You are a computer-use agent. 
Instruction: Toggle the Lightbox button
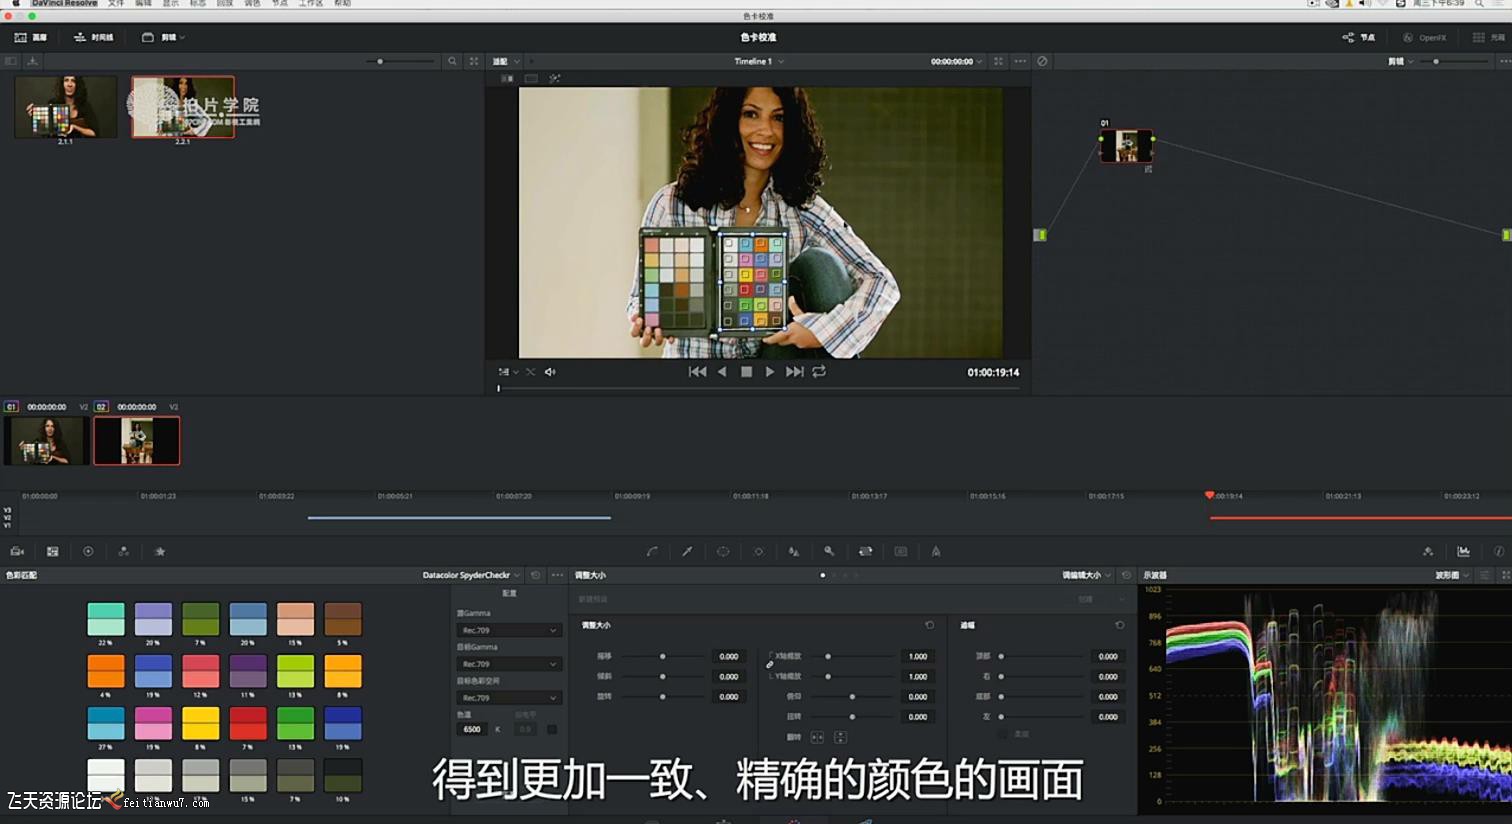1488,37
